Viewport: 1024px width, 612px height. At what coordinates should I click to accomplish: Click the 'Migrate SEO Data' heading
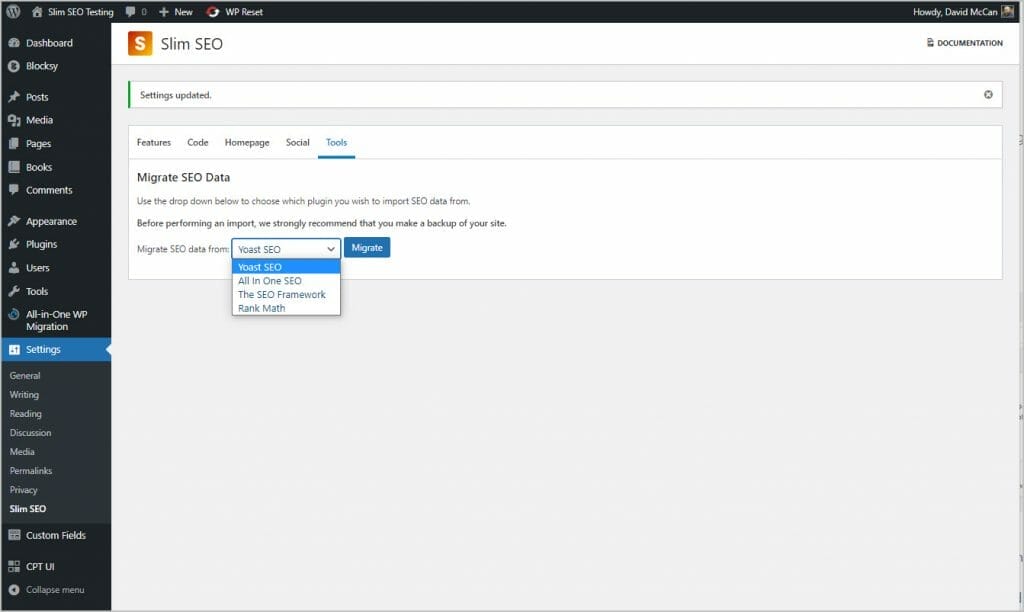[184, 178]
